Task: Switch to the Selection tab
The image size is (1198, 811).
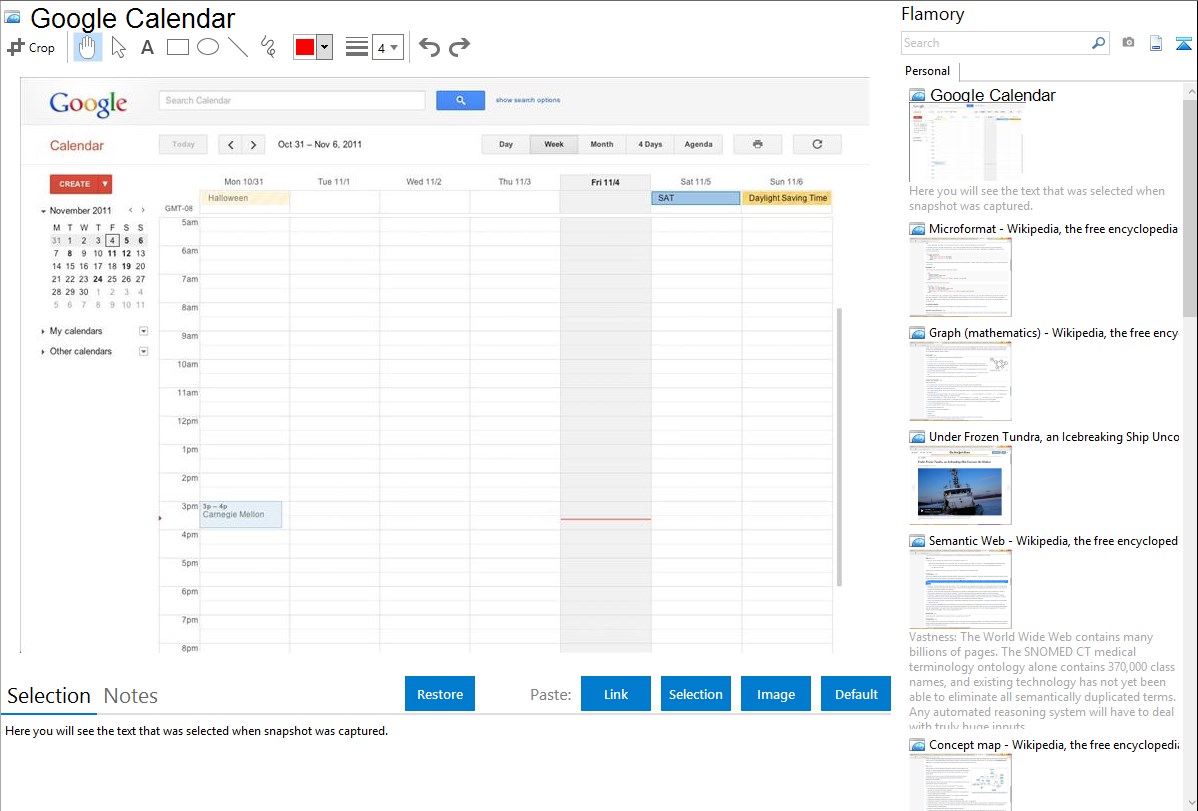Action: 49,696
